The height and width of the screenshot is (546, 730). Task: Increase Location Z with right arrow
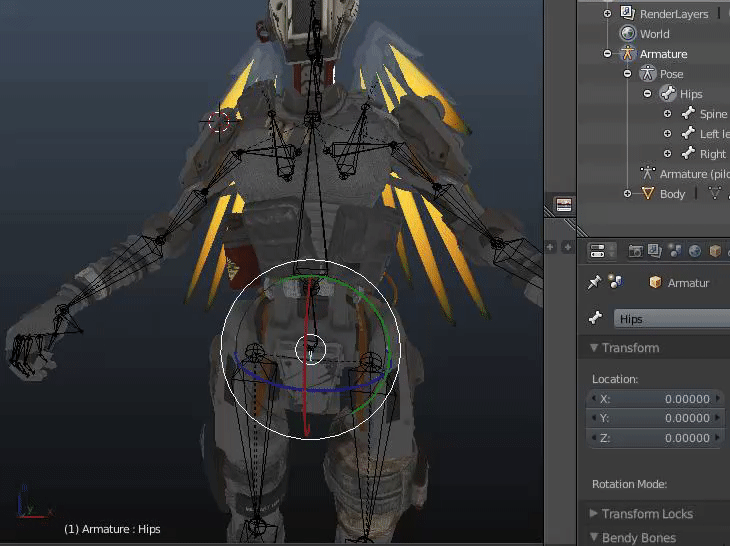tap(717, 438)
